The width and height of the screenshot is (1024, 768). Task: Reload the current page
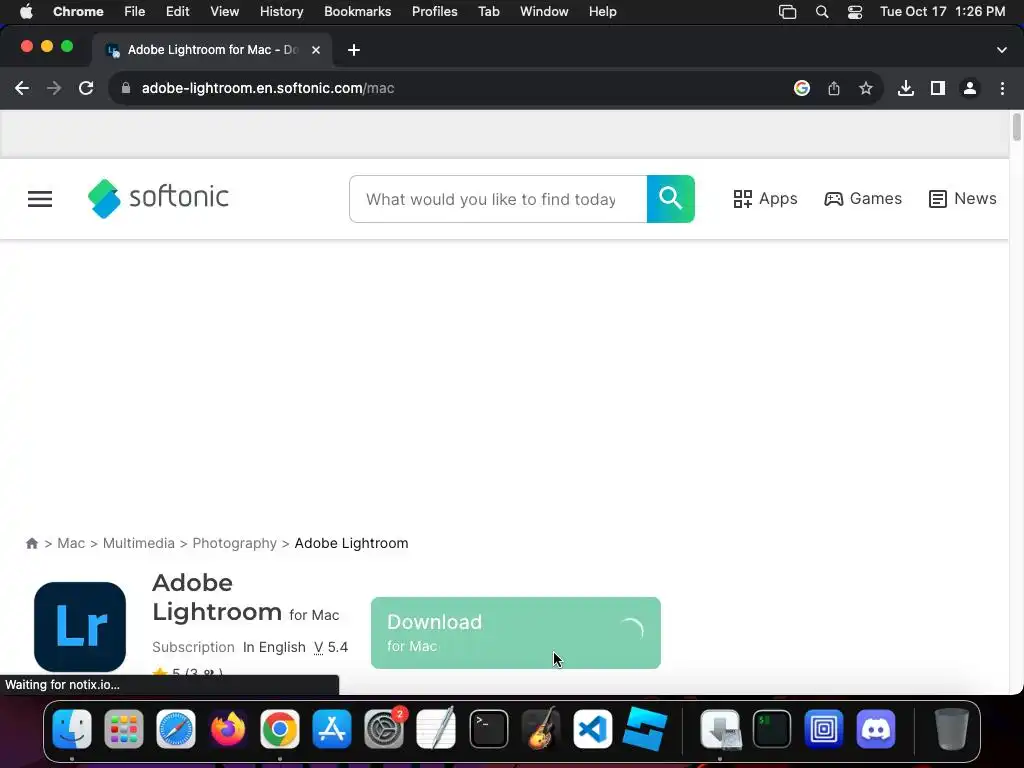coord(86,88)
